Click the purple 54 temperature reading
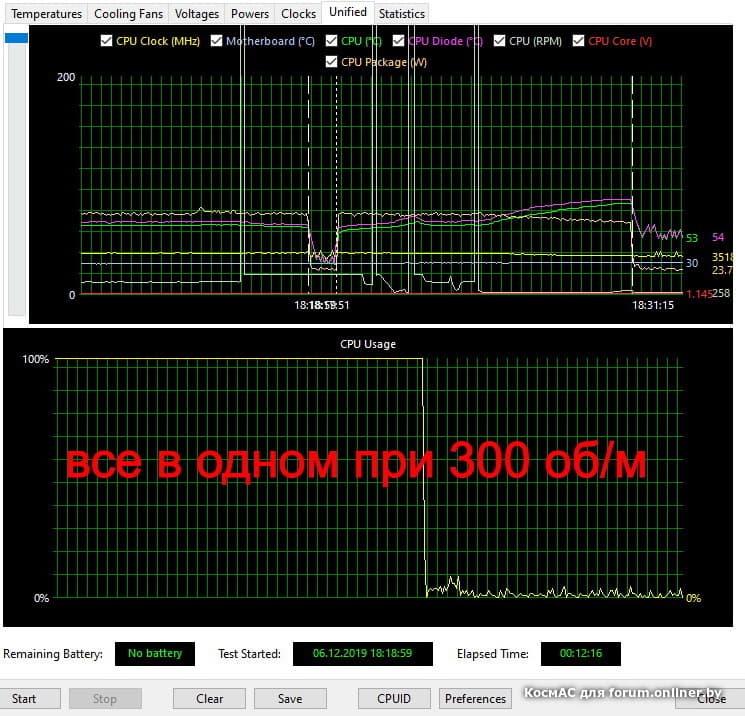The height and width of the screenshot is (716, 745). (x=718, y=237)
